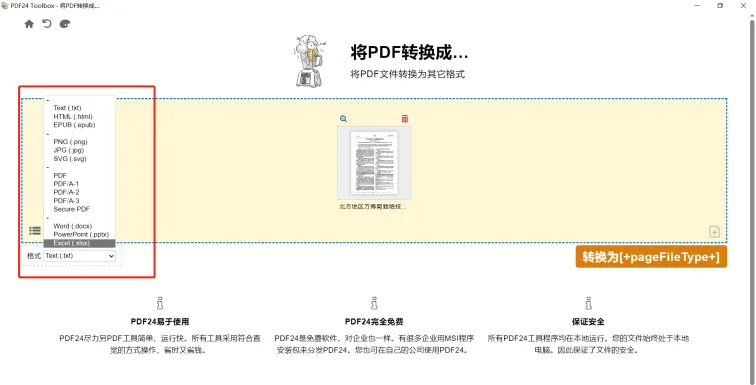Open the color theme palette icon

point(65,24)
